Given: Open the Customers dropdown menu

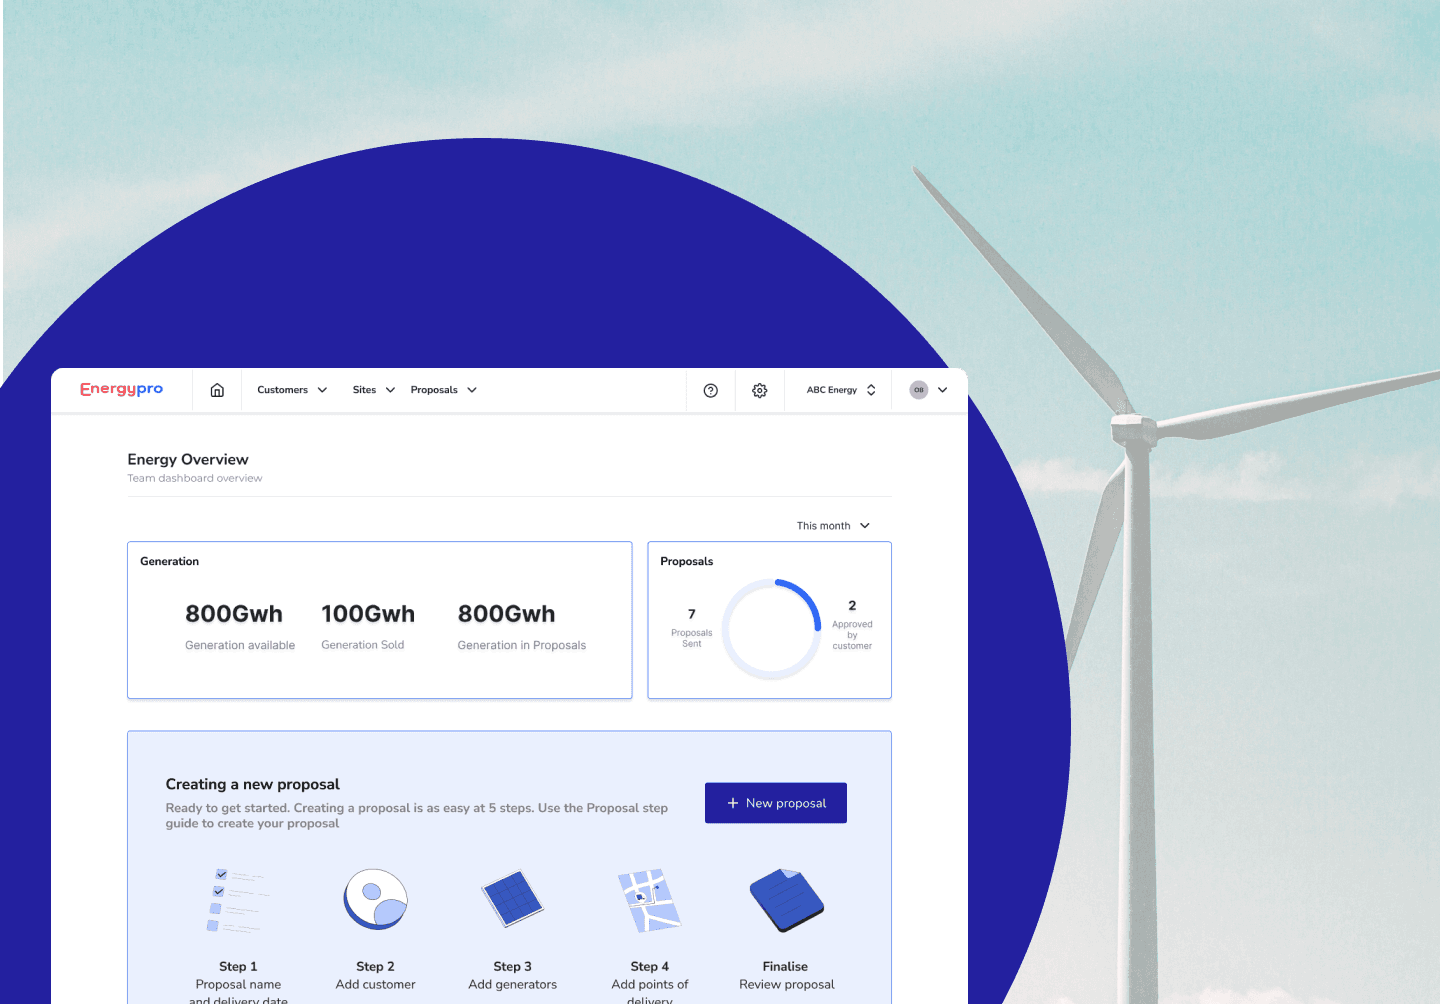Looking at the screenshot, I should click(292, 390).
